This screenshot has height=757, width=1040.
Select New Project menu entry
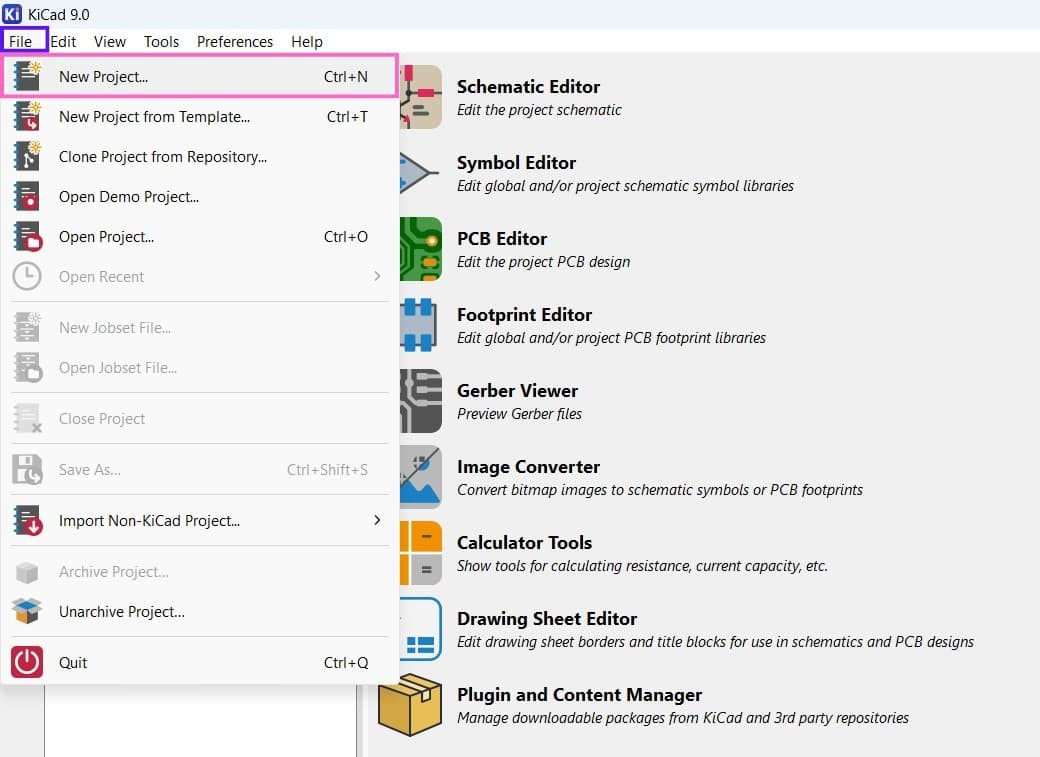103,77
